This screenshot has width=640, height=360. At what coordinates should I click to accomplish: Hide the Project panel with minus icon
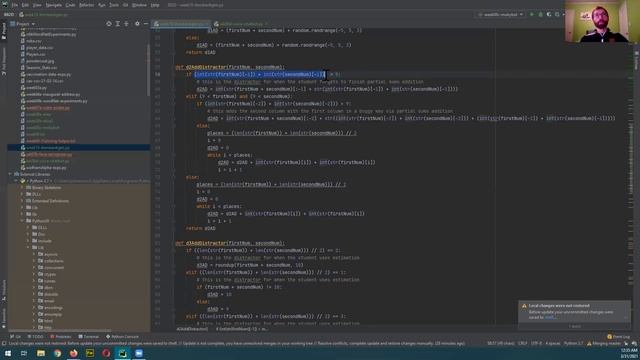tap(146, 24)
